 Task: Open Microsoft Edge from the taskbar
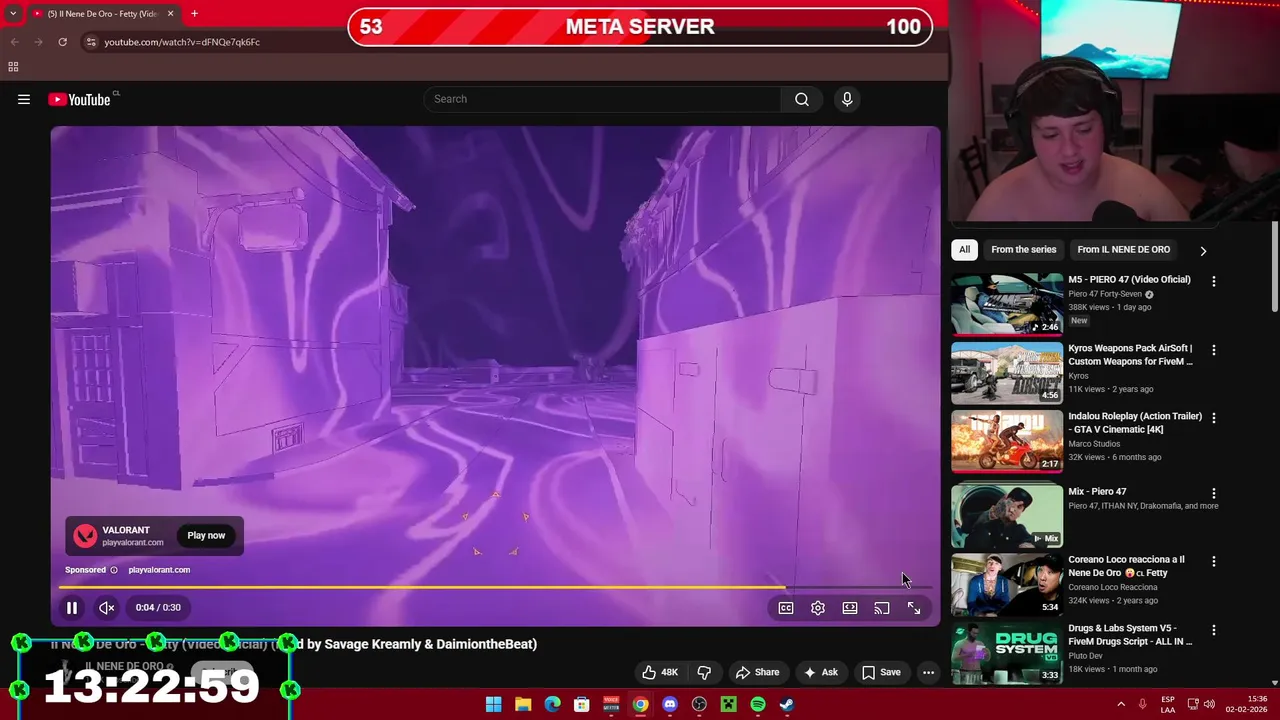point(552,705)
